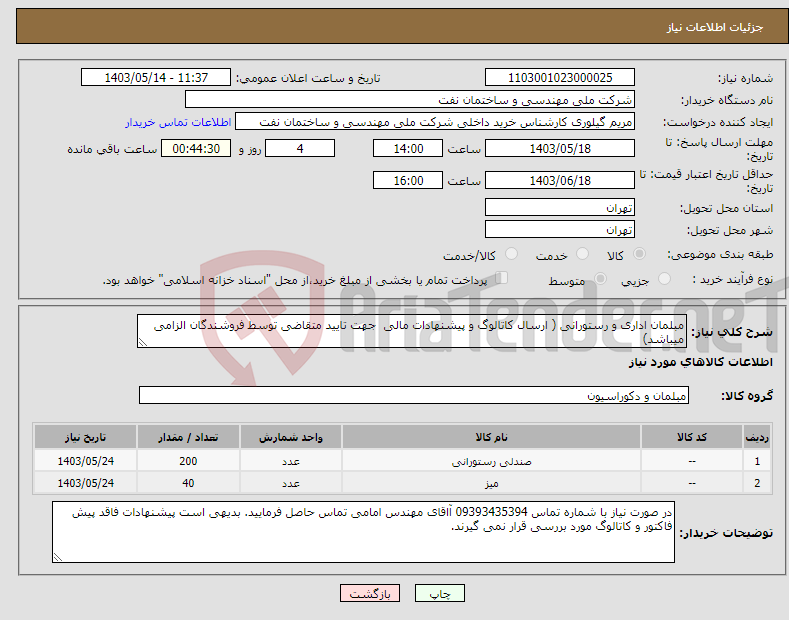This screenshot has width=789, height=620.
Task: Click the general need description textarea
Action: click(x=412, y=331)
